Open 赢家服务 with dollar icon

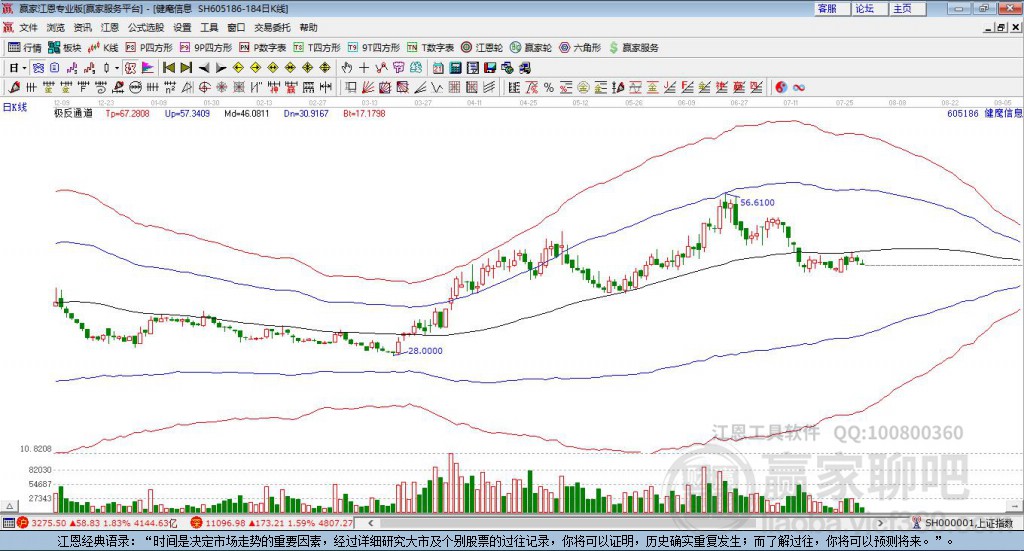tap(634, 48)
